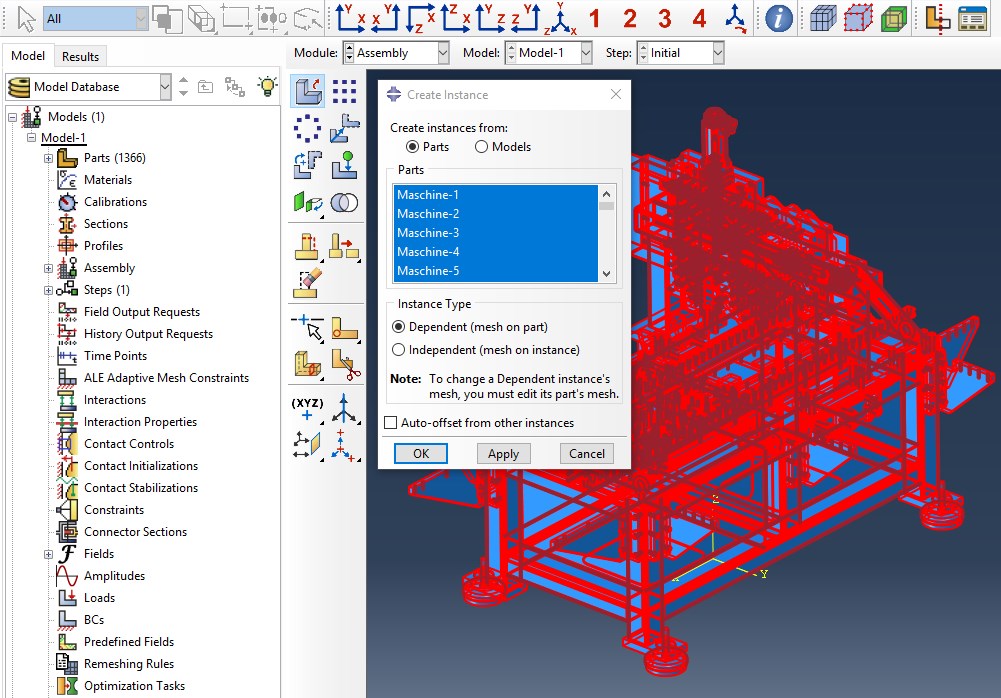Click the Rotate Instance tool icon
This screenshot has width=1001, height=698.
click(308, 165)
